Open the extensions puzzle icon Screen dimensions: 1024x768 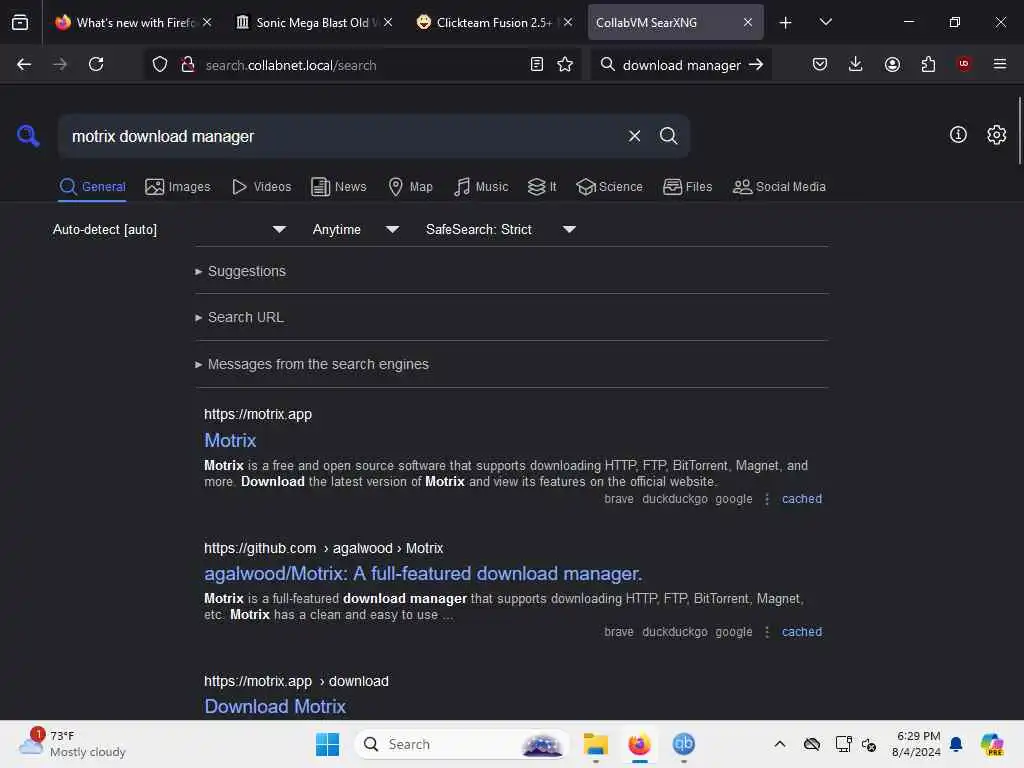(x=928, y=64)
